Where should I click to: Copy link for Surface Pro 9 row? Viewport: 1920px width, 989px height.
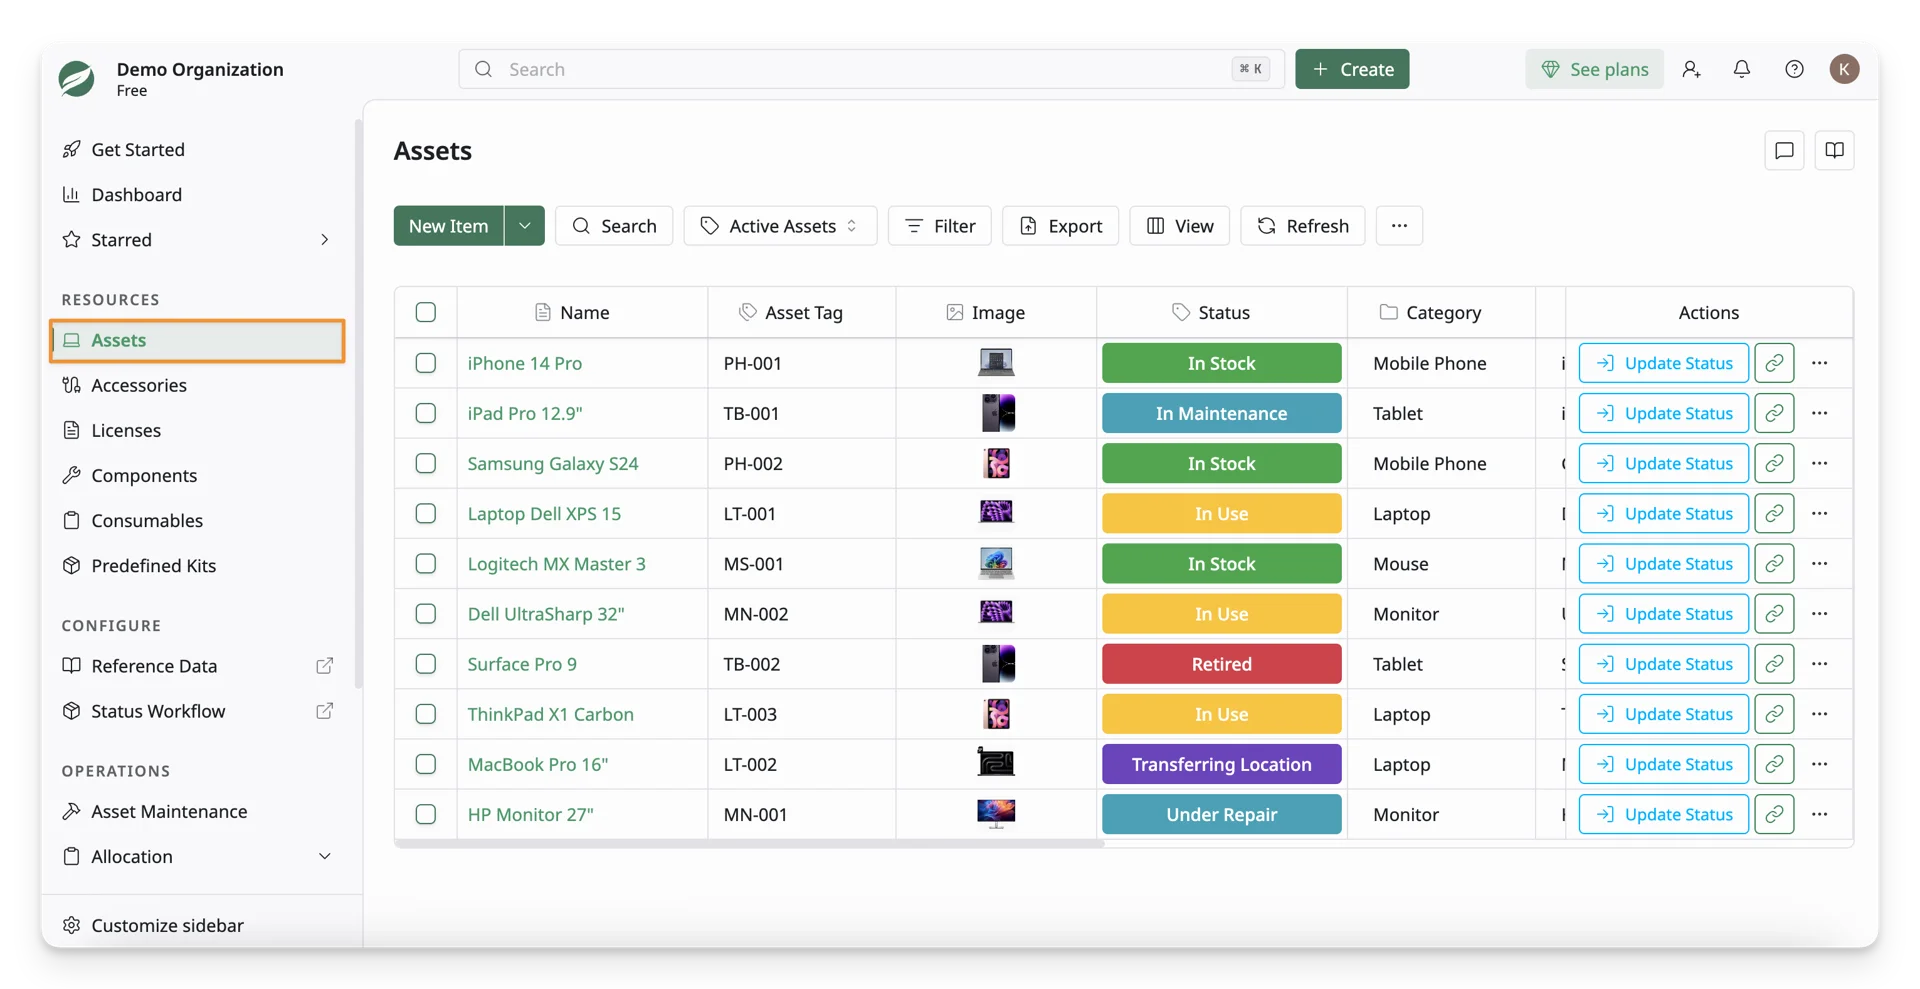[1774, 664]
